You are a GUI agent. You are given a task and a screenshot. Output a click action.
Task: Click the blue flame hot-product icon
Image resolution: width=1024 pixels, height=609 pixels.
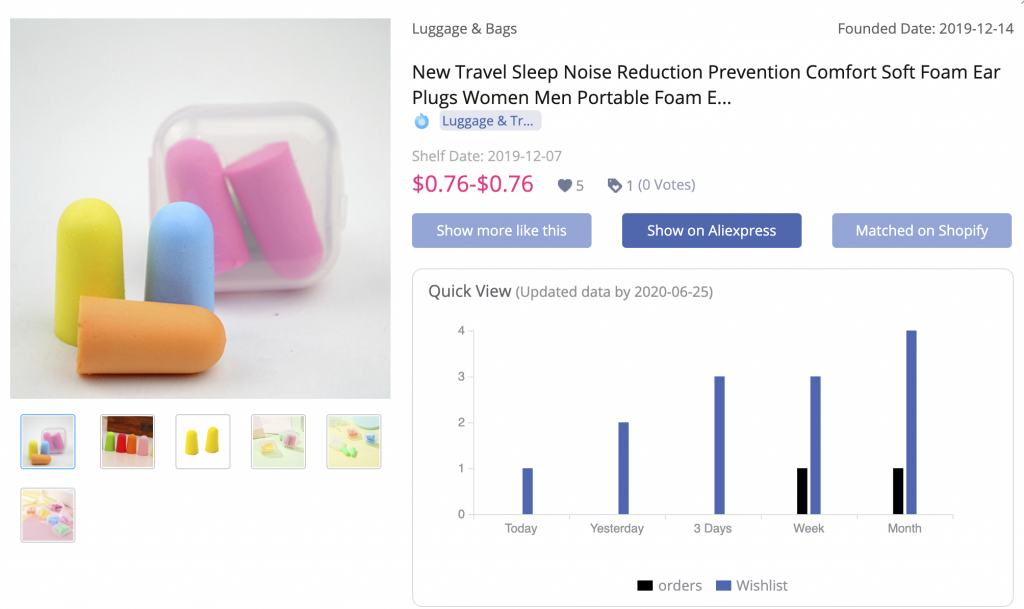point(422,121)
